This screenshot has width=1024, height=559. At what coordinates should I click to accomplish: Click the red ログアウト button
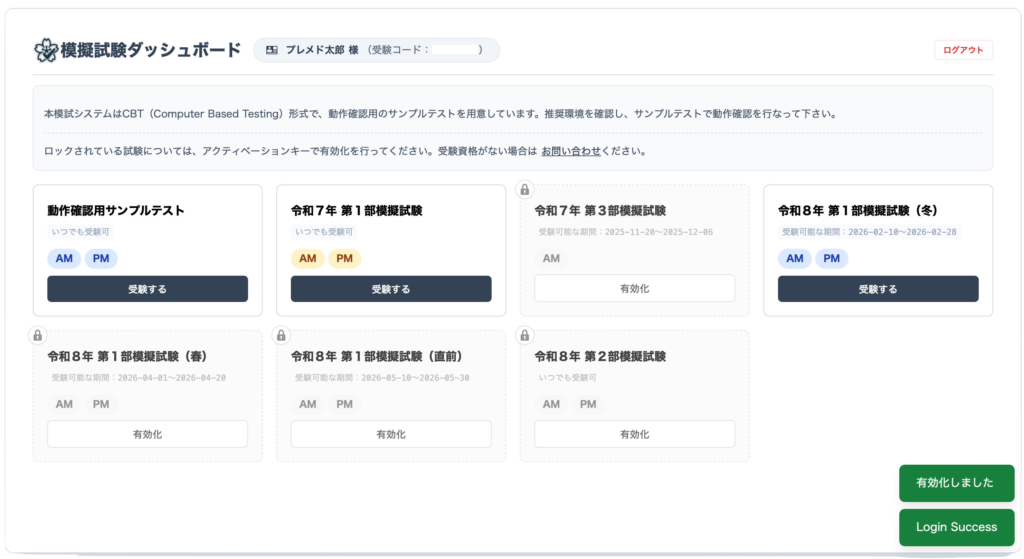pyautogui.click(x=963, y=50)
